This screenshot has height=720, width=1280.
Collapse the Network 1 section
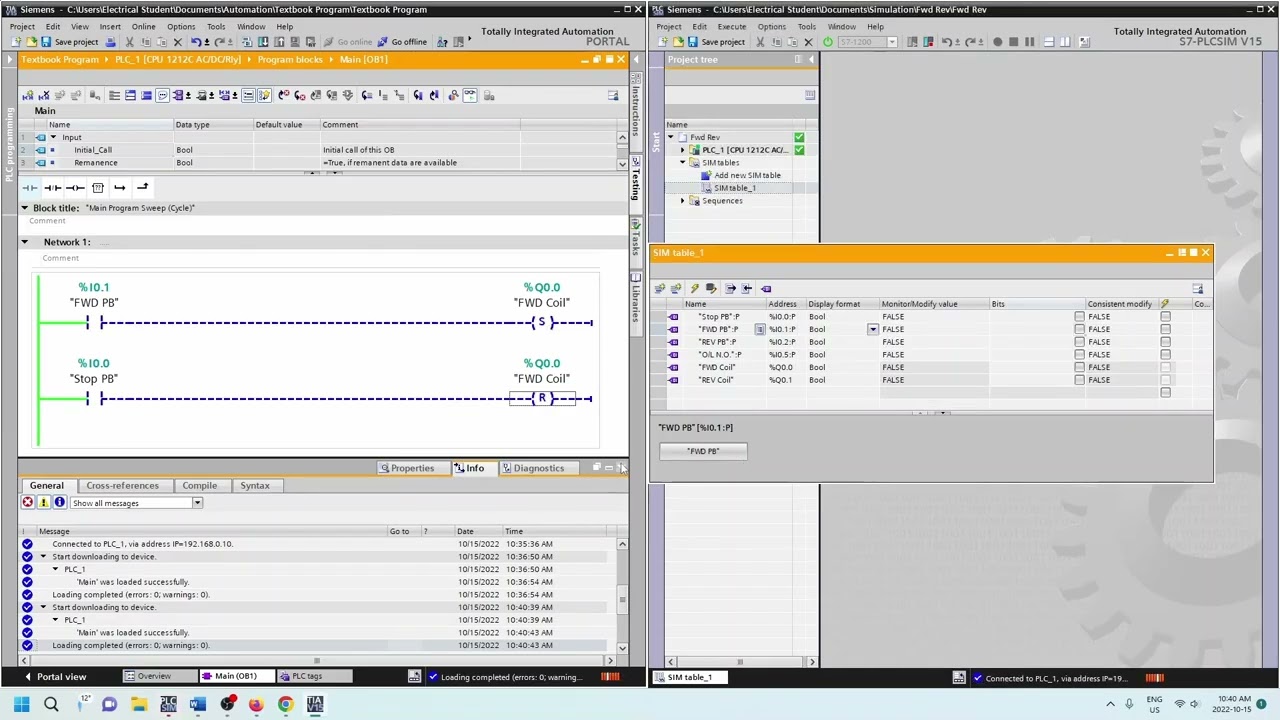[x=25, y=242]
